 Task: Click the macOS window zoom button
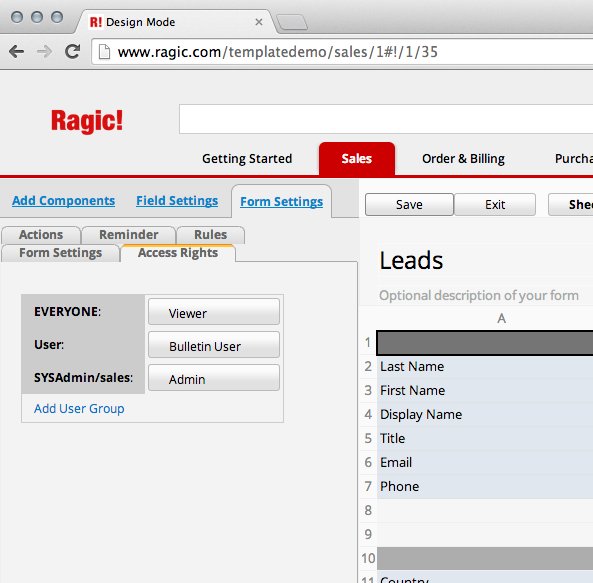(x=57, y=17)
